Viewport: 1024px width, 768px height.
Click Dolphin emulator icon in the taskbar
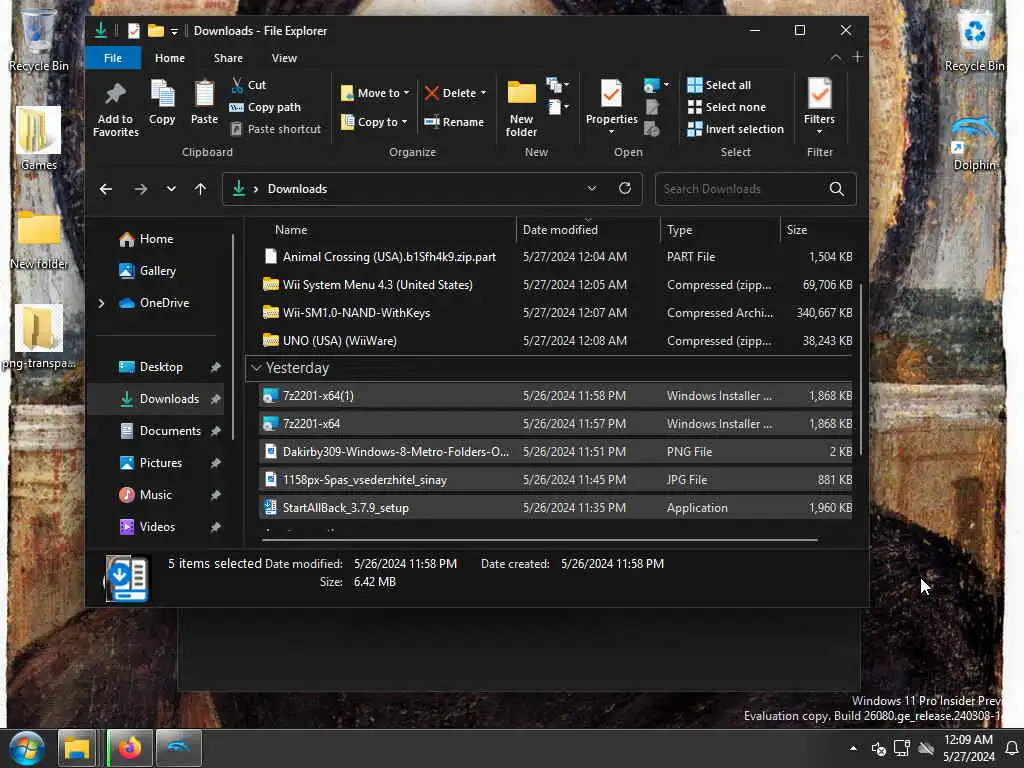click(178, 748)
